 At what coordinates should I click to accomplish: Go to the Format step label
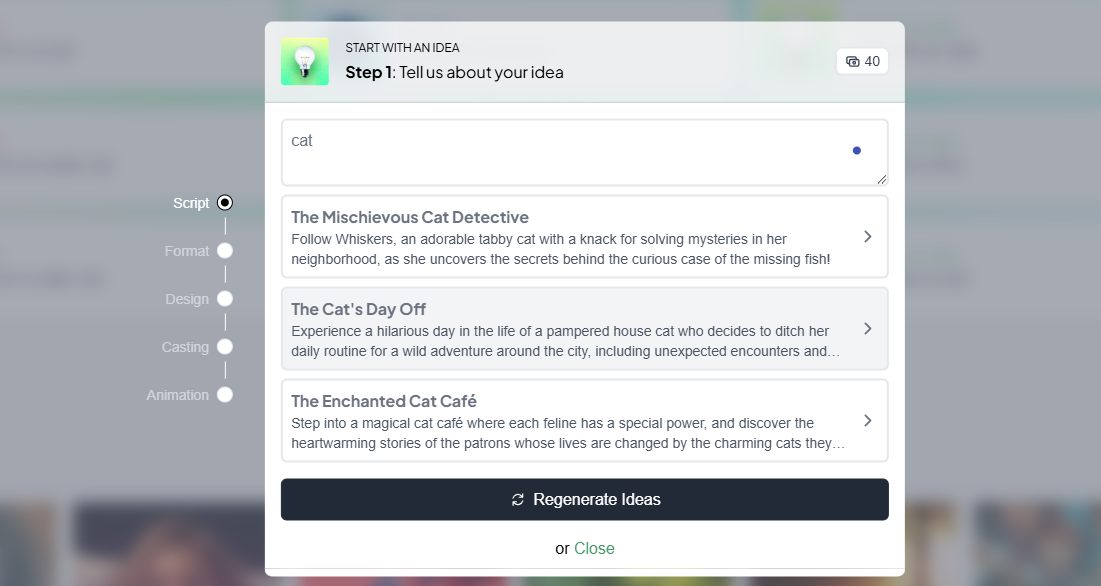click(187, 251)
